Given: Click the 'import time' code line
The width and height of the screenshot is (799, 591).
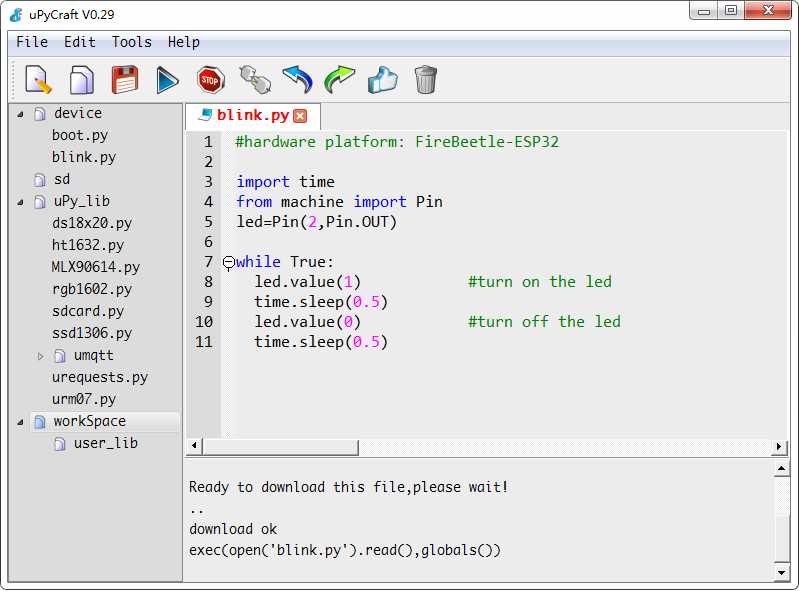Looking at the screenshot, I should [285, 182].
